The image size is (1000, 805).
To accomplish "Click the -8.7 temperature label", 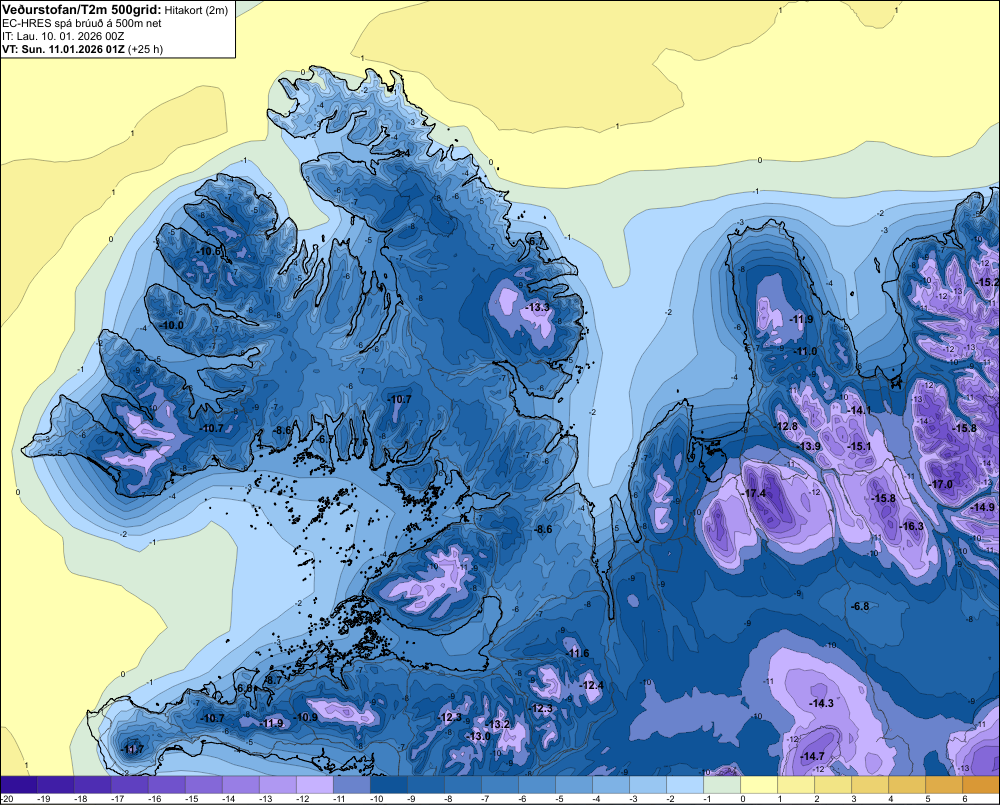I will click(x=274, y=681).
